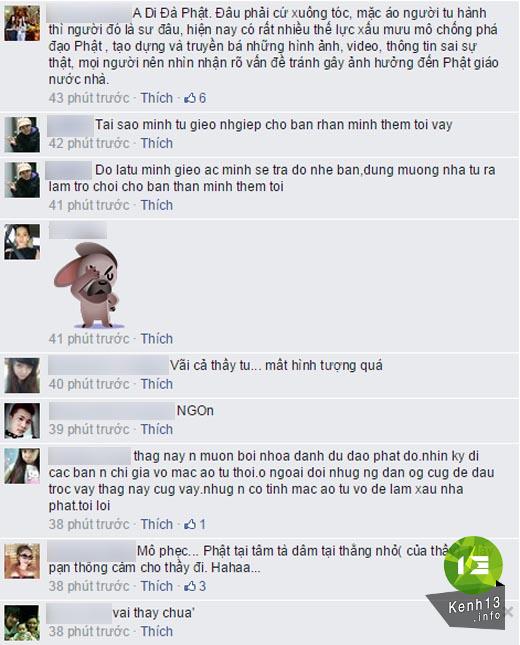Open the avatar of the first commenter
Screen dimensions: 520x645
pos(22,23)
